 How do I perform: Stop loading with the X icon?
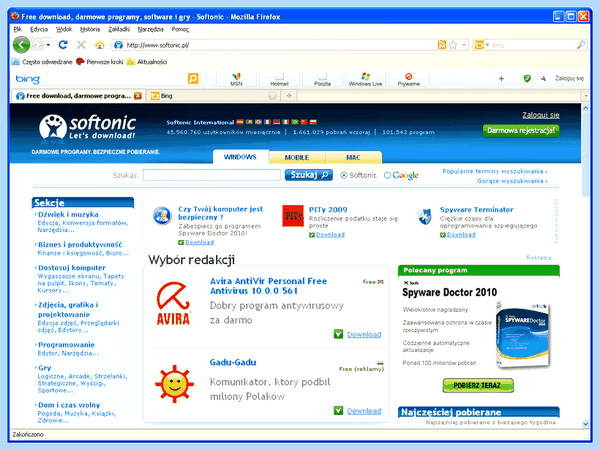tap(81, 45)
